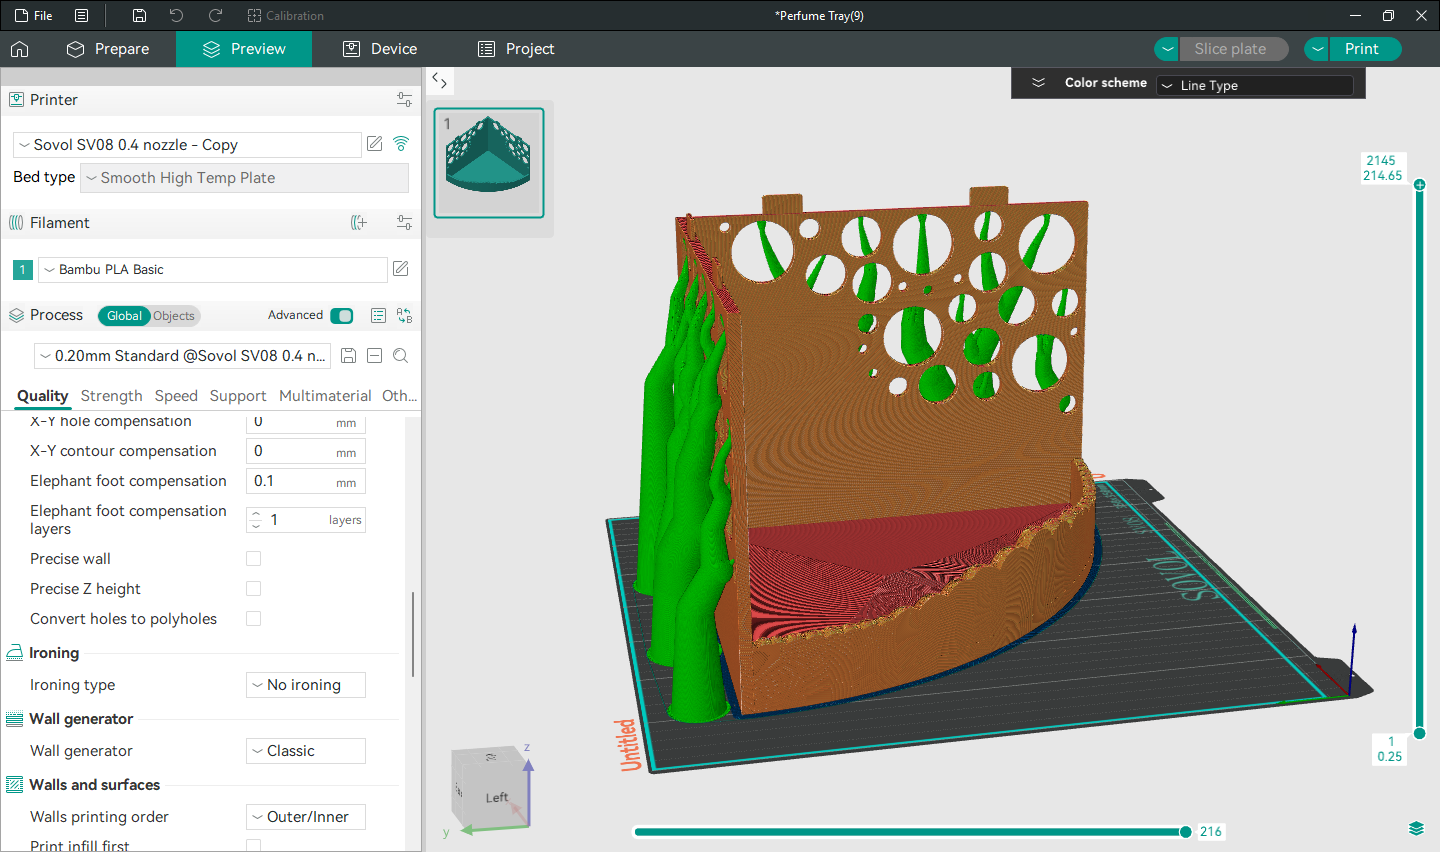This screenshot has width=1440, height=852.
Task: Switch to the Device tab
Action: click(379, 49)
